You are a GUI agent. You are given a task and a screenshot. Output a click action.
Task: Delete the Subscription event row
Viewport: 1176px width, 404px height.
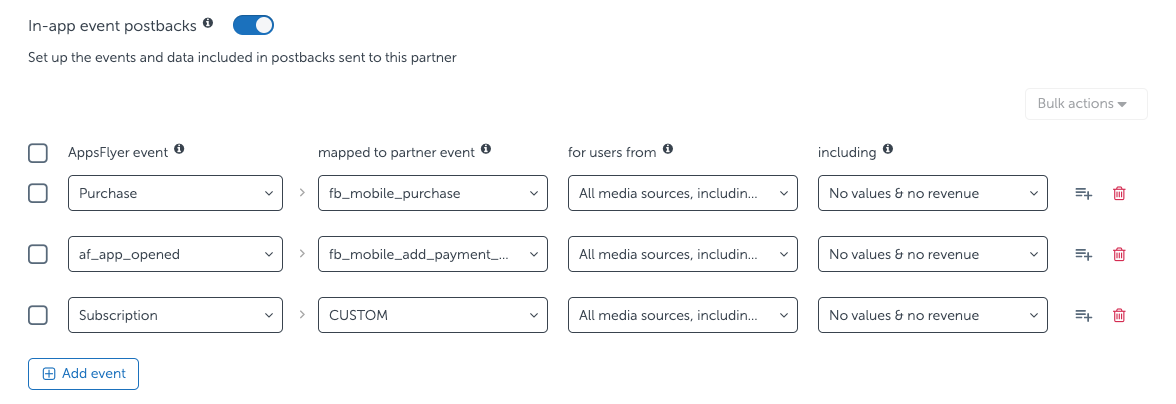[1119, 316]
